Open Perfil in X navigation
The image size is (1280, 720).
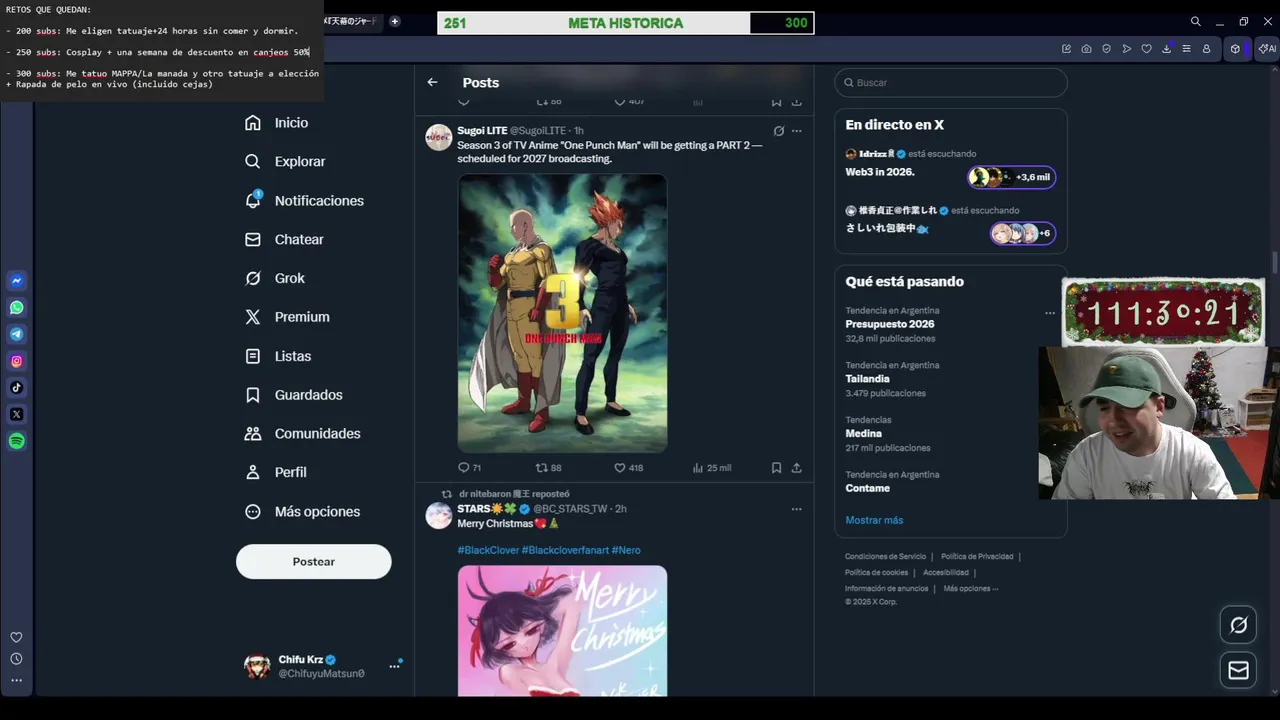pyautogui.click(x=275, y=472)
